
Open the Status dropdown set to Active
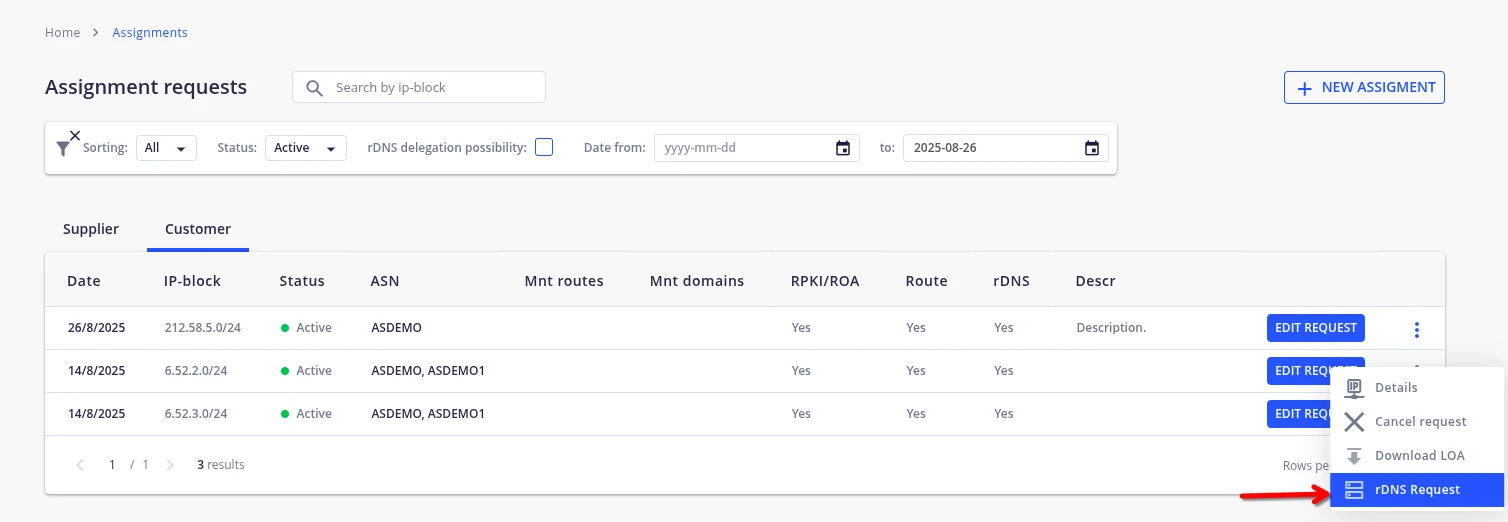point(306,148)
